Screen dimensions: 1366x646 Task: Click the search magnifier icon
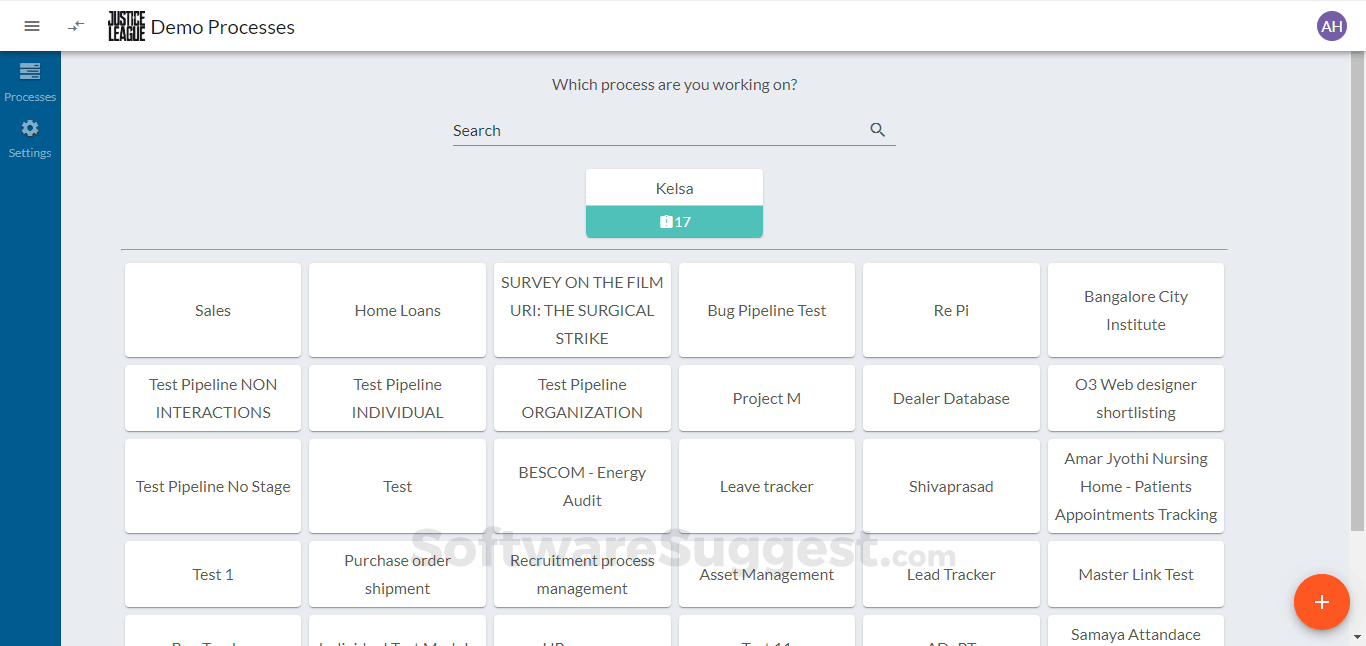click(878, 130)
